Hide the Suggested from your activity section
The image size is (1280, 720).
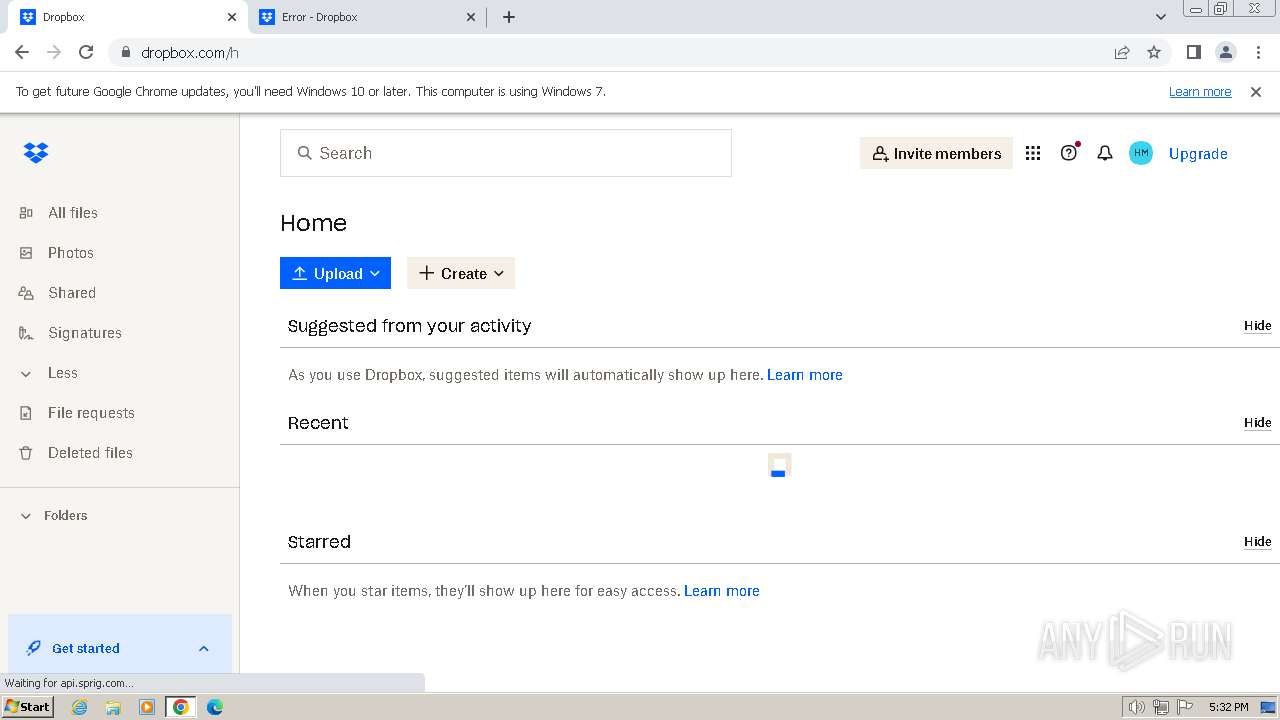click(1257, 326)
